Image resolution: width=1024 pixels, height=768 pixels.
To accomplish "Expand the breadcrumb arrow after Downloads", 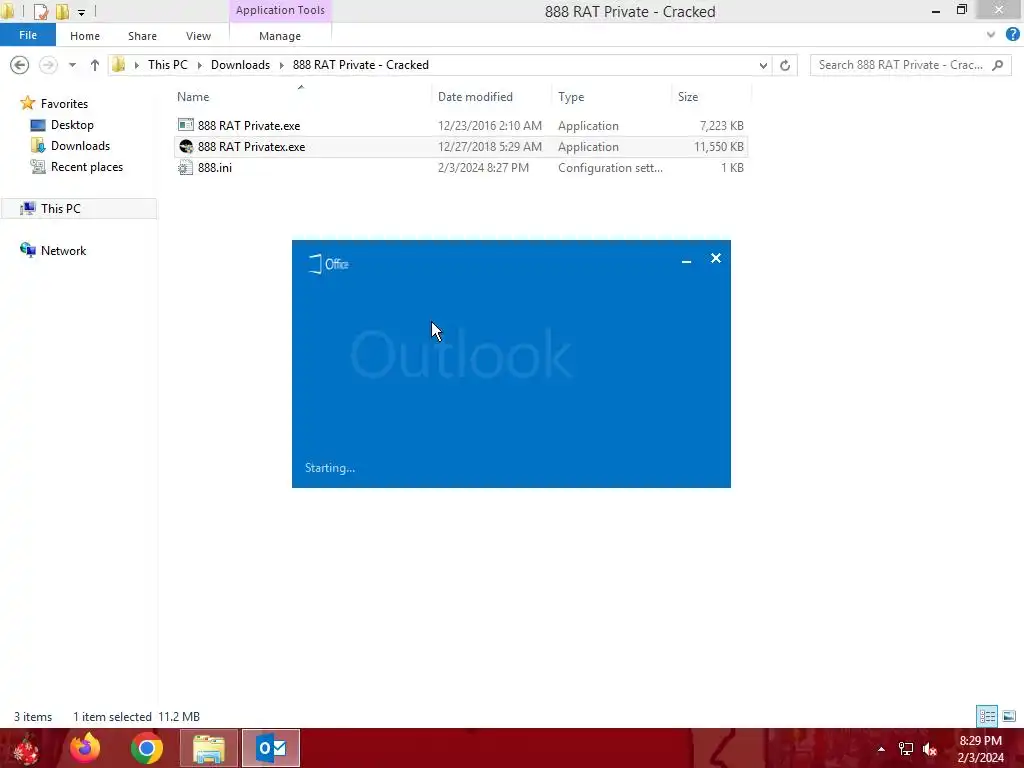I will (x=281, y=65).
